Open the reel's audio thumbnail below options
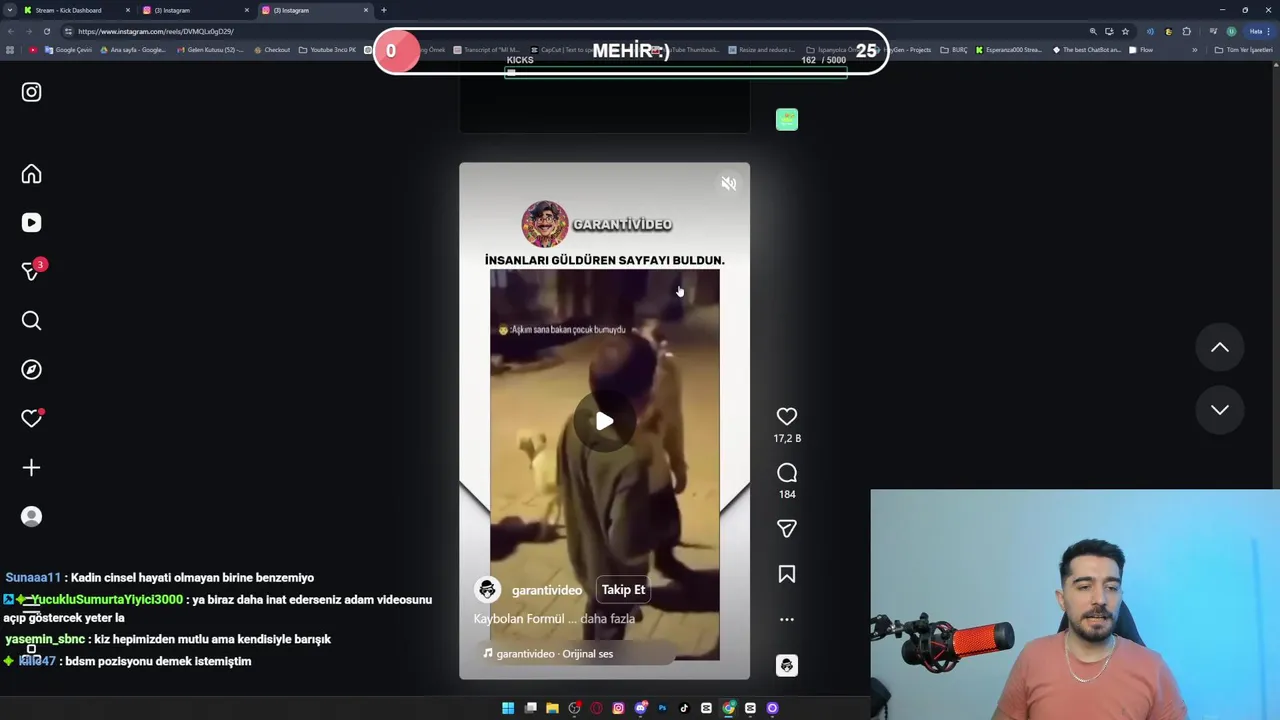Screen dimensions: 1280x720 pos(787,665)
